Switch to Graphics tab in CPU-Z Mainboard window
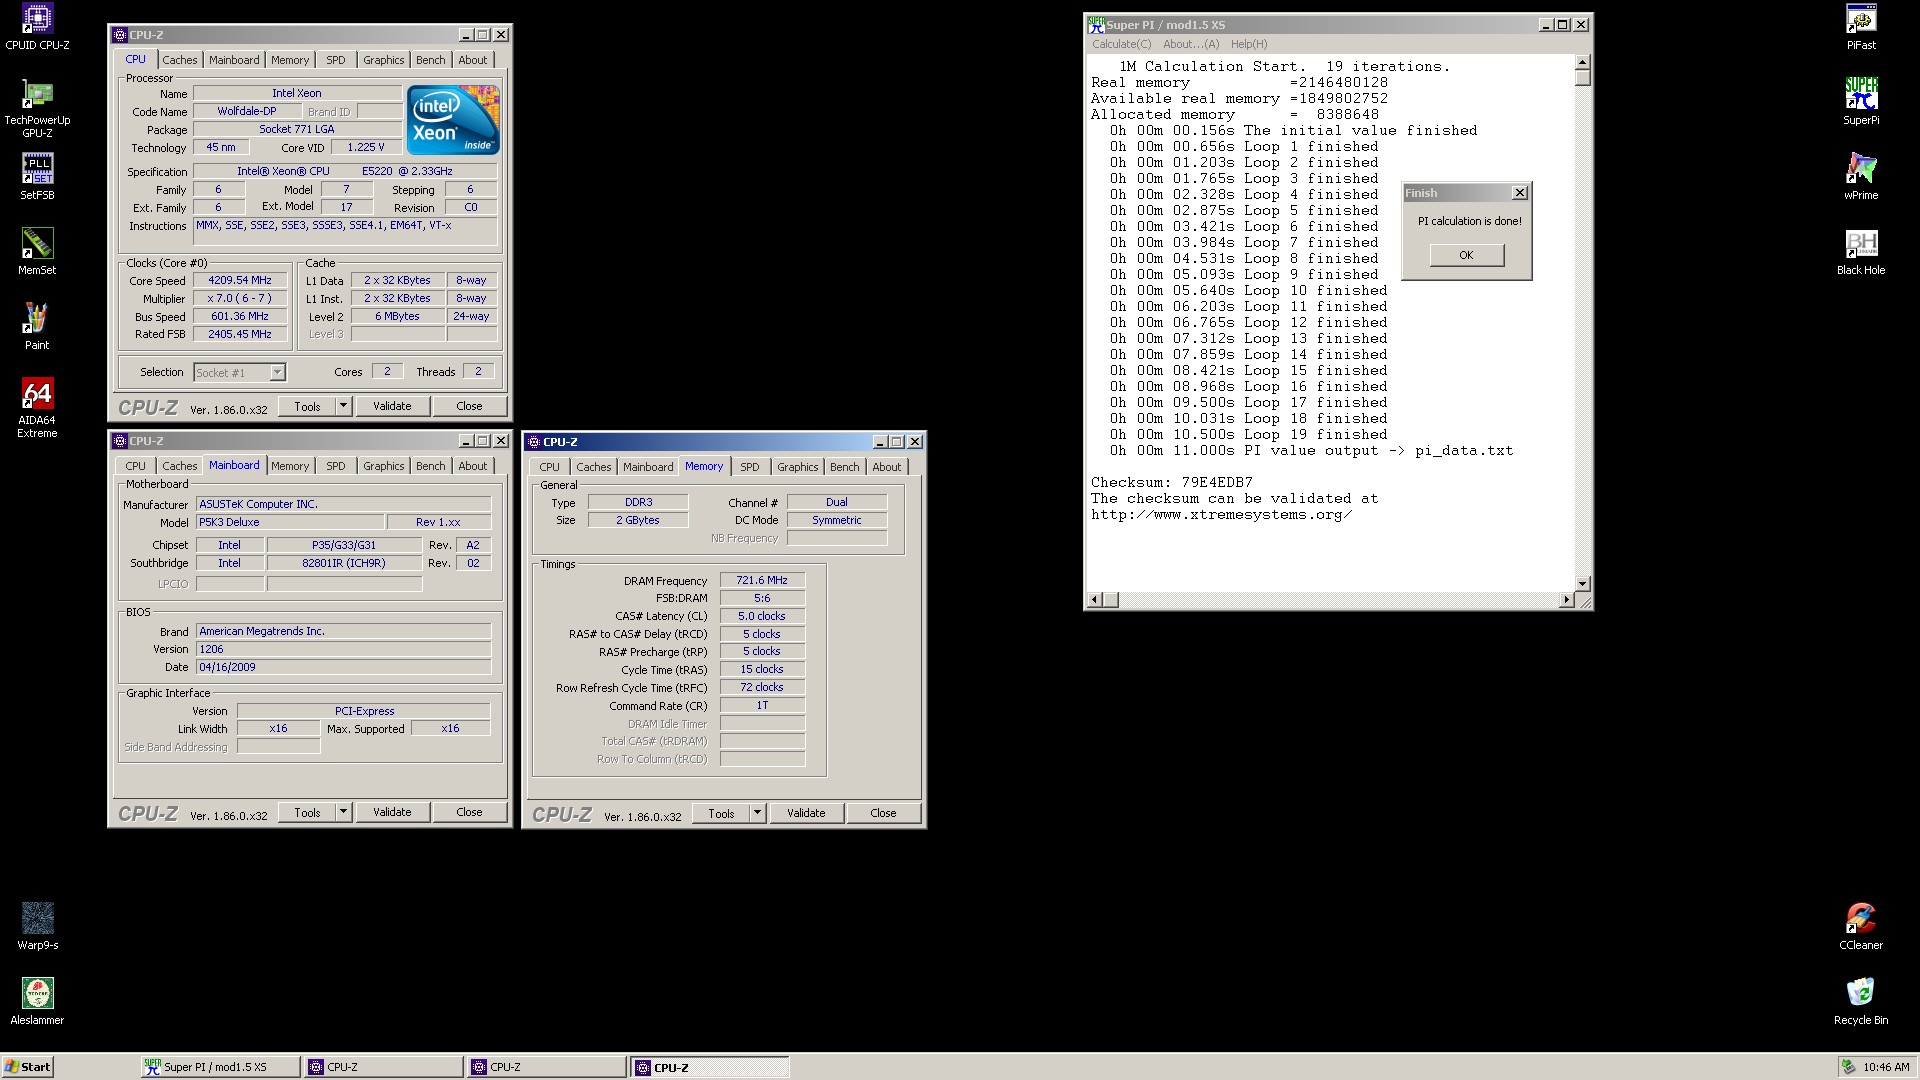Viewport: 1920px width, 1080px height. [x=384, y=466]
